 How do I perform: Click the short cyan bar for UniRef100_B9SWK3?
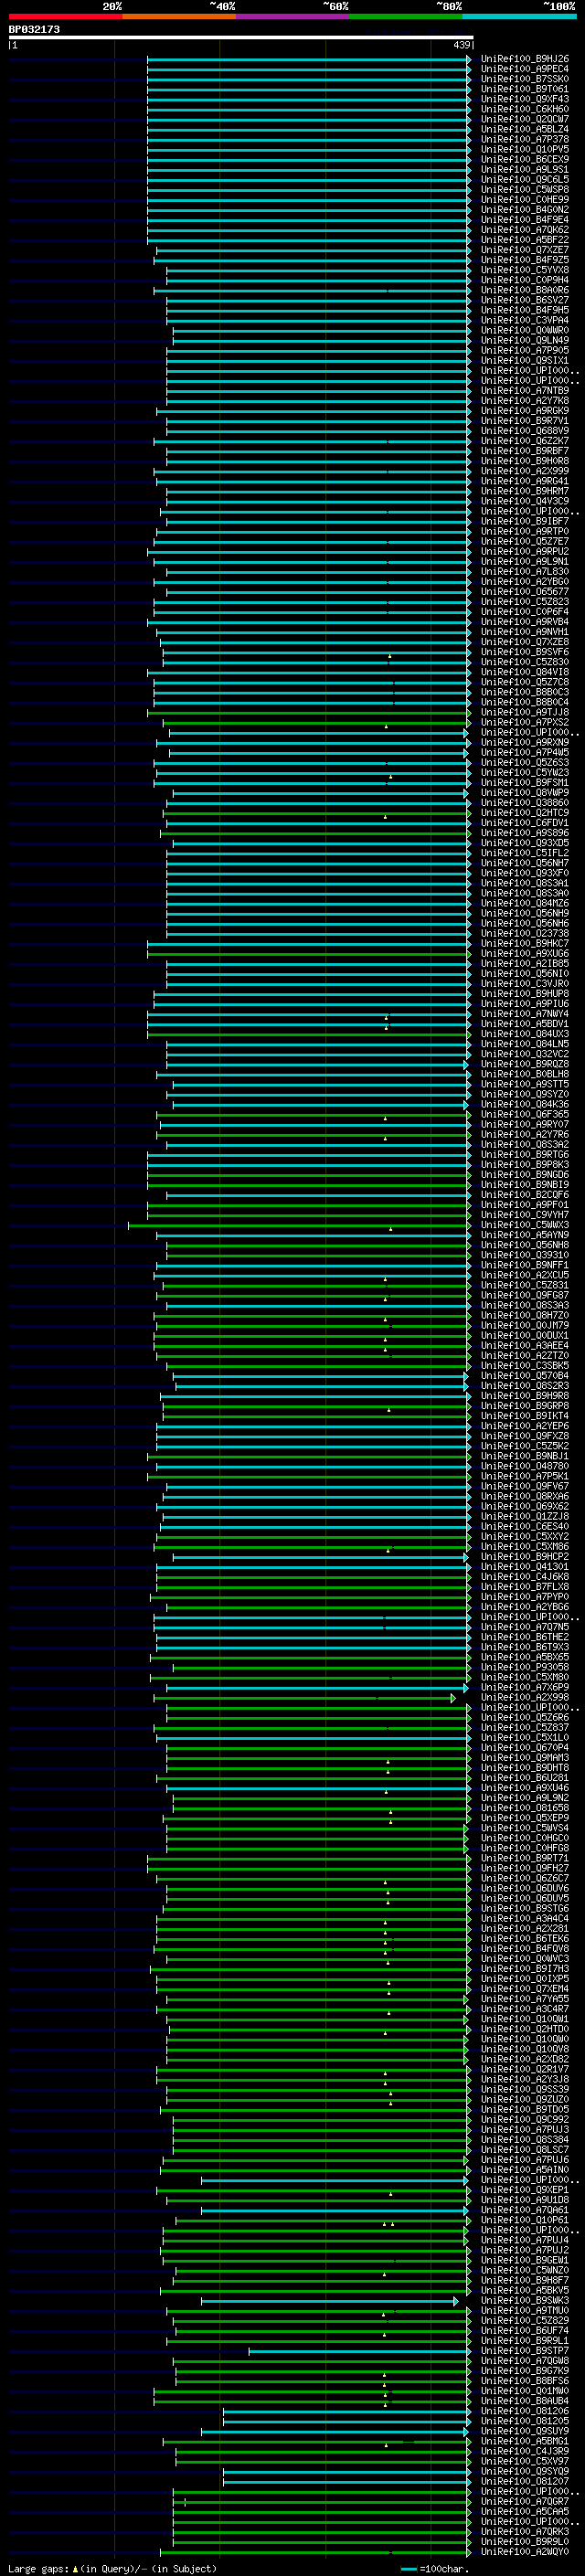(x=329, y=2301)
